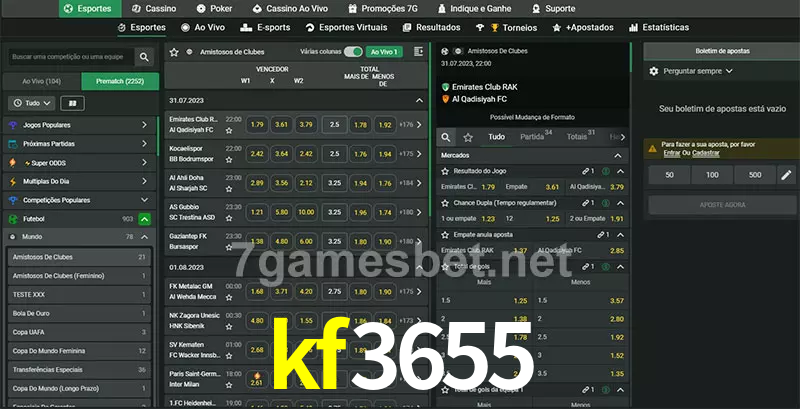Favorite the Kocaelispor vs BB Bodrumspor match
Screen dimensions: 800x409
pyautogui.click(x=229, y=160)
